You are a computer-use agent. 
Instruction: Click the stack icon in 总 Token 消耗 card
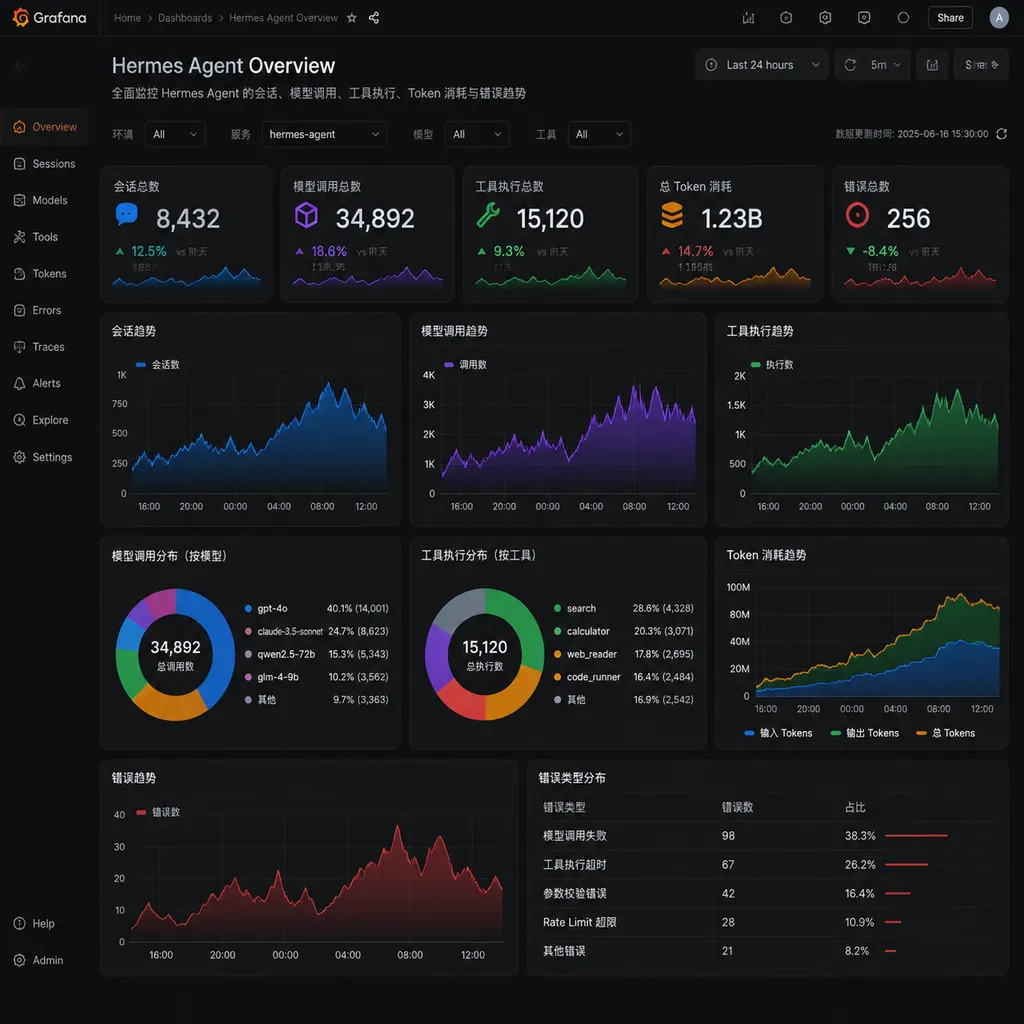[x=672, y=215]
